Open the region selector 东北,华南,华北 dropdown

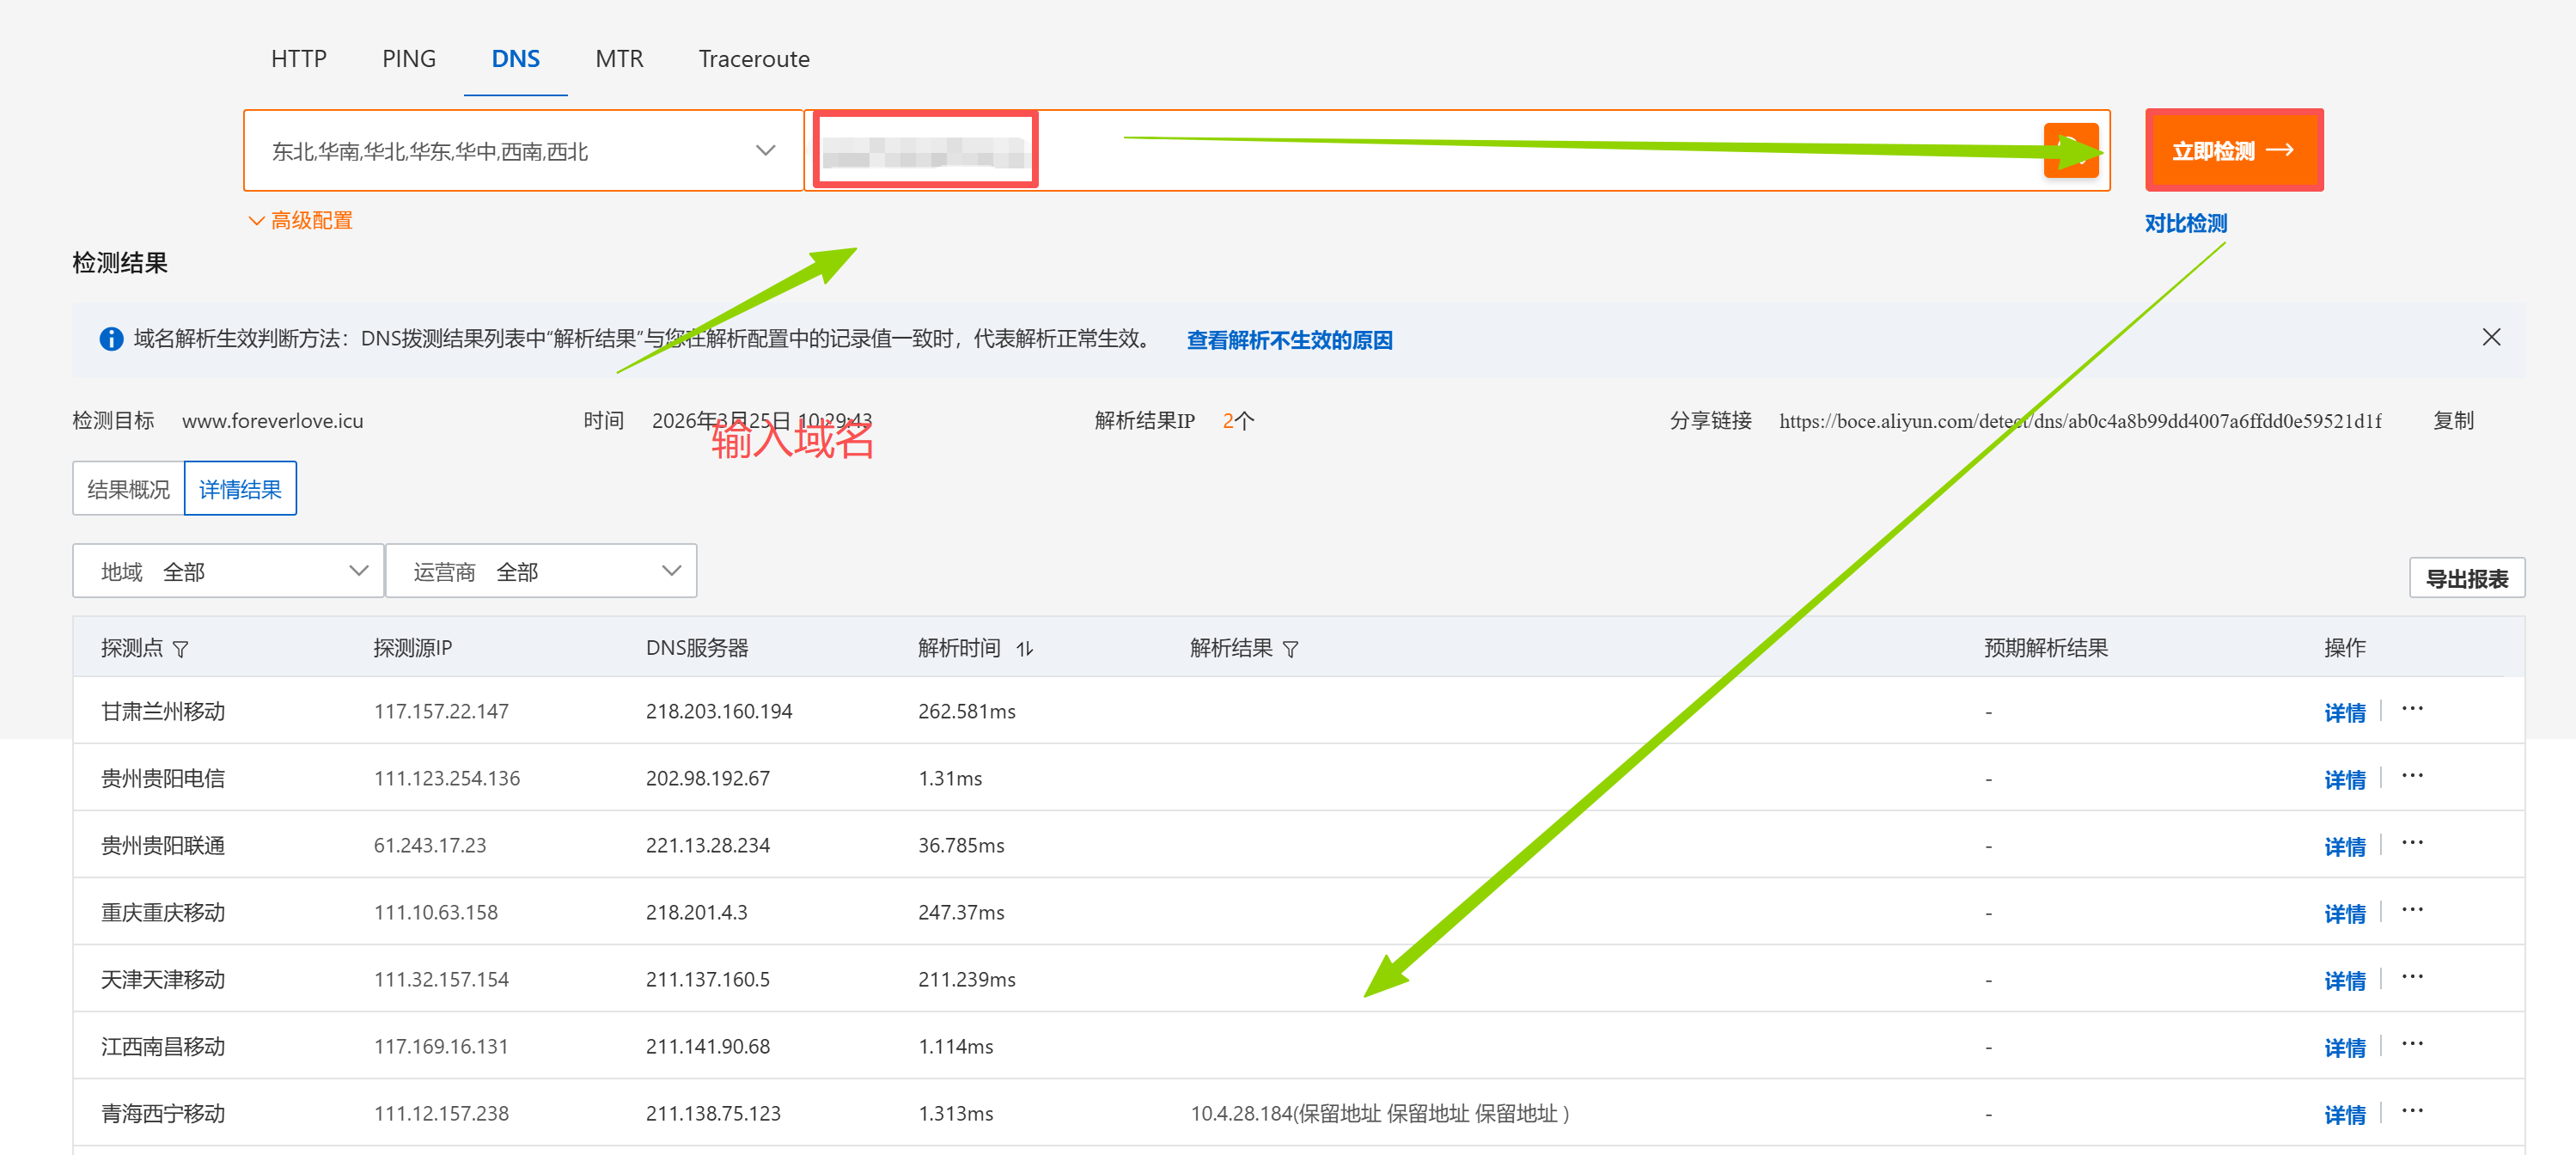click(x=523, y=151)
